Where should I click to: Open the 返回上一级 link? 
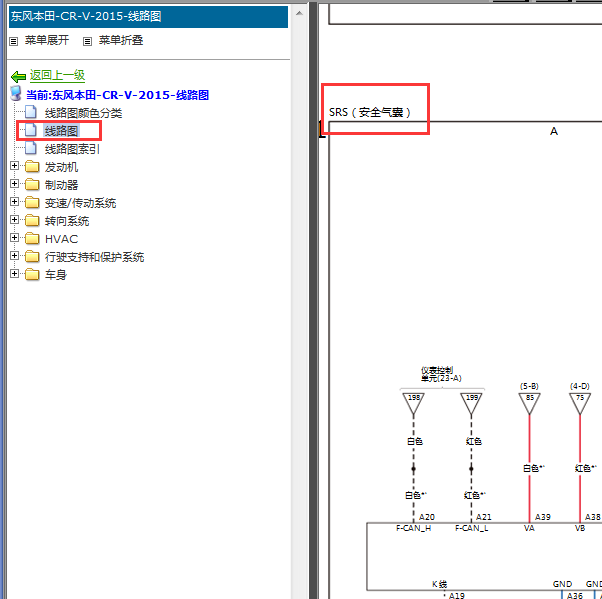point(57,75)
